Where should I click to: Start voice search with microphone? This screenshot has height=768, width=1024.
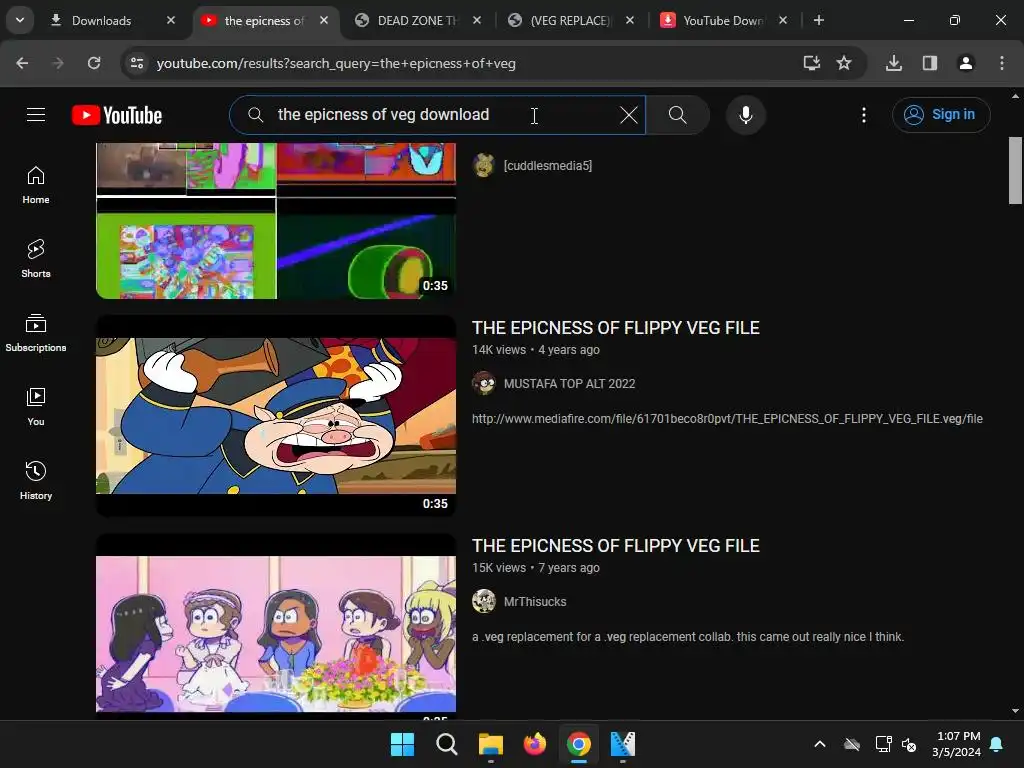745,115
